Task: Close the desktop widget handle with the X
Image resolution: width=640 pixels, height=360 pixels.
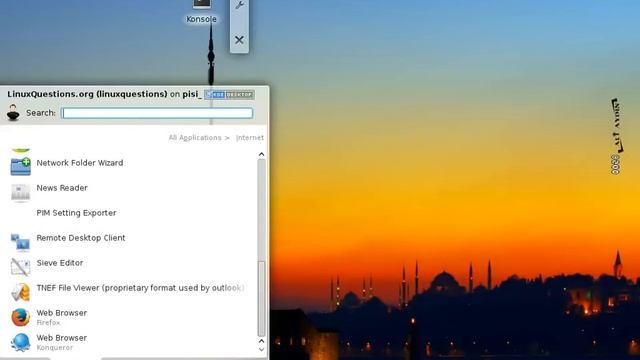Action: [x=240, y=40]
